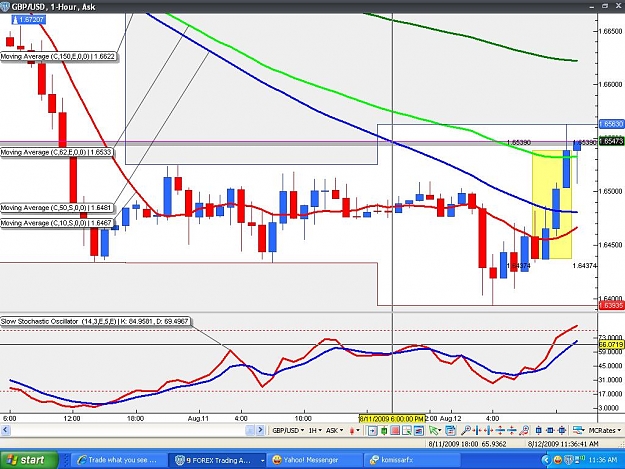The image size is (625, 469).
Task: Switch to 9 FOREX Trading taskbar item
Action: [217, 460]
